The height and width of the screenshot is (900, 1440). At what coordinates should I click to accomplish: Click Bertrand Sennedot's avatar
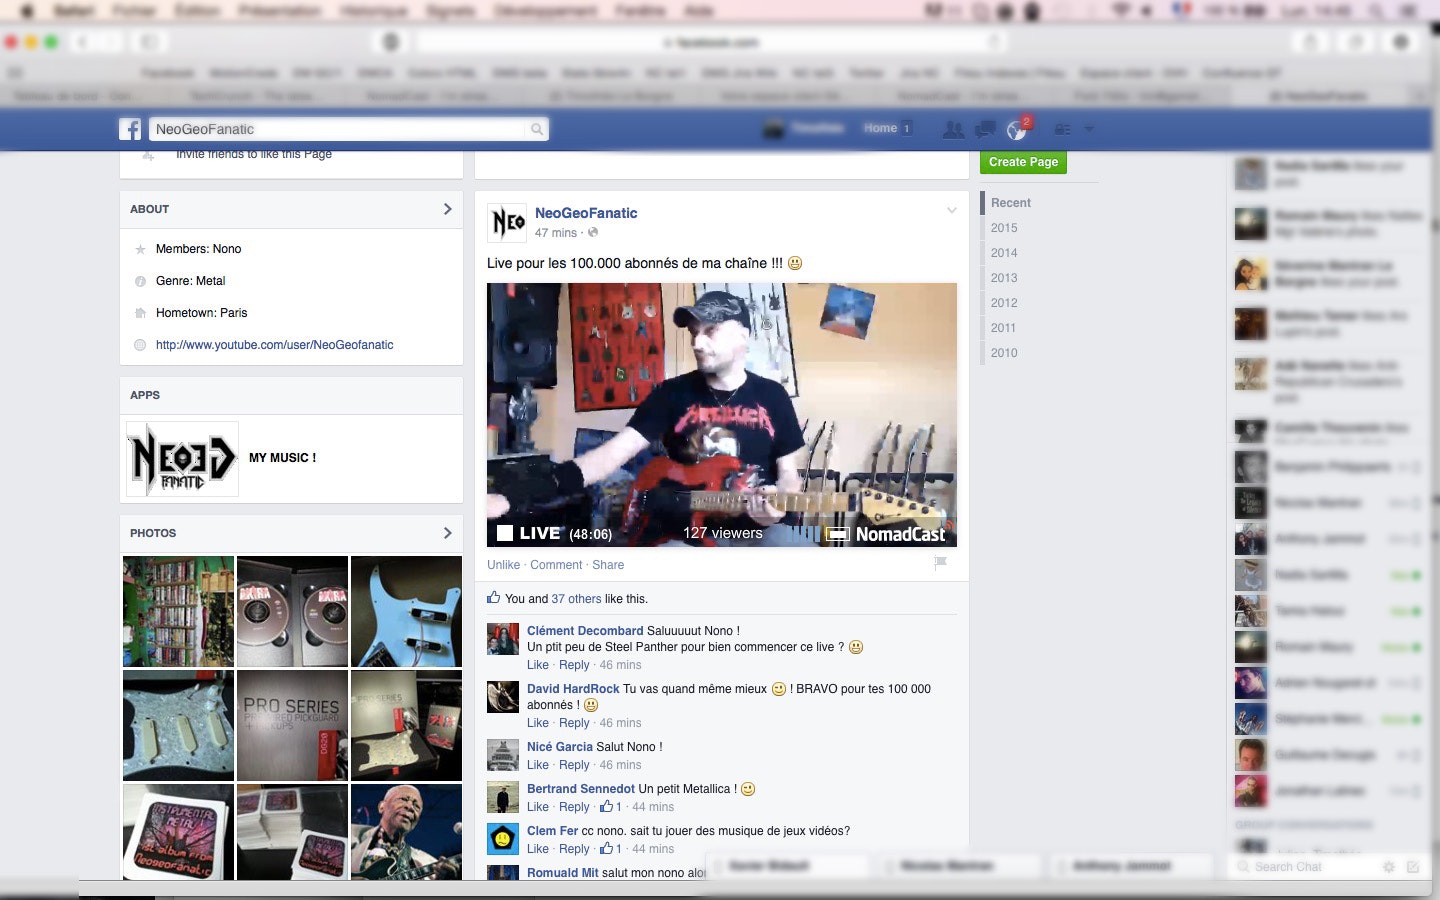(503, 796)
